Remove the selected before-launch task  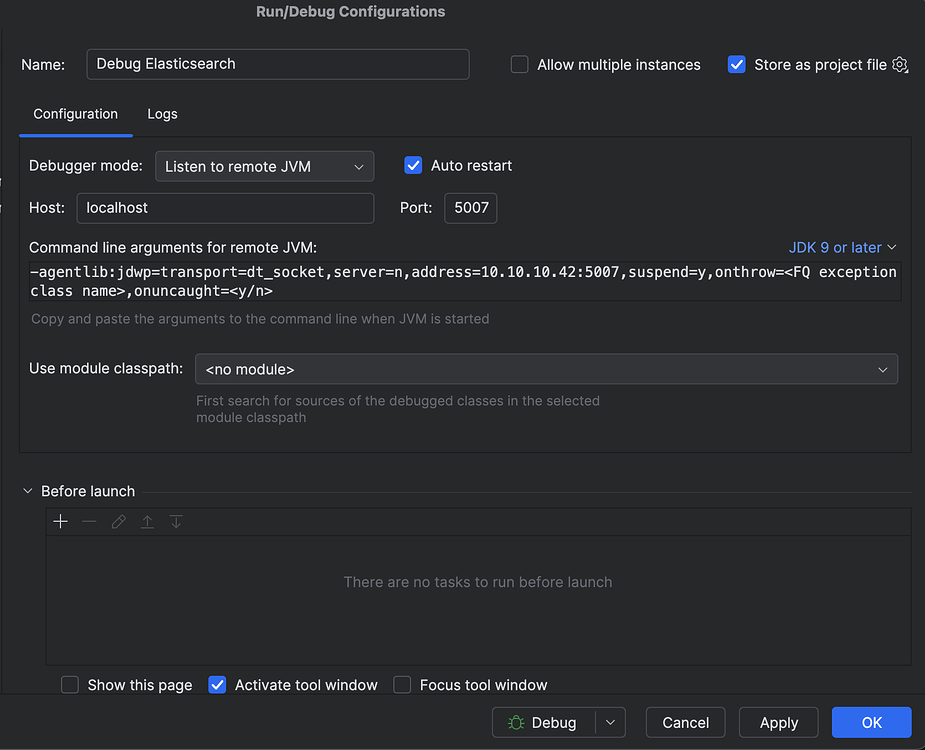[x=89, y=521]
